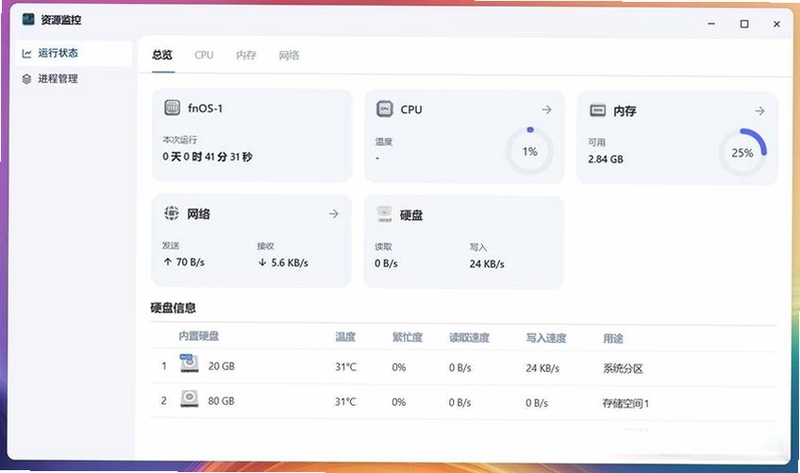The image size is (800, 473).
Task: Select the 20 GB disk row label
Action: point(221,366)
